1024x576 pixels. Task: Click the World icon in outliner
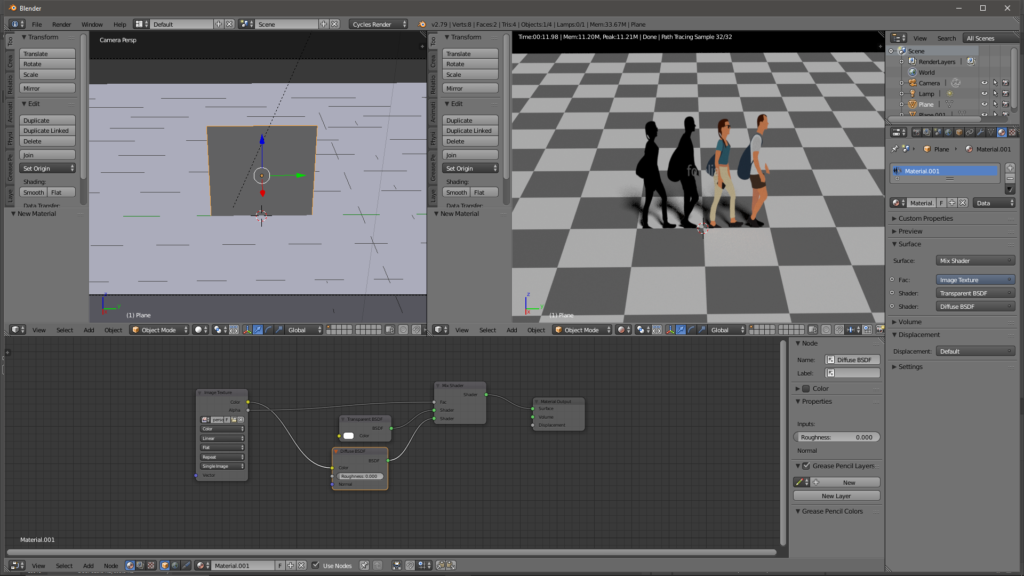coord(912,72)
